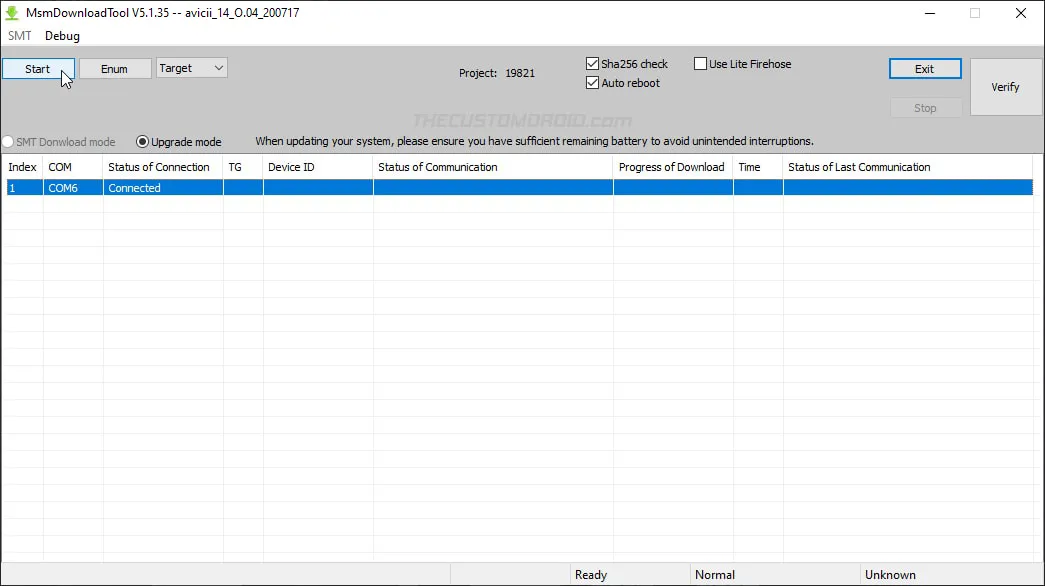
Task: Select SMT Download mode
Action: tap(8, 141)
